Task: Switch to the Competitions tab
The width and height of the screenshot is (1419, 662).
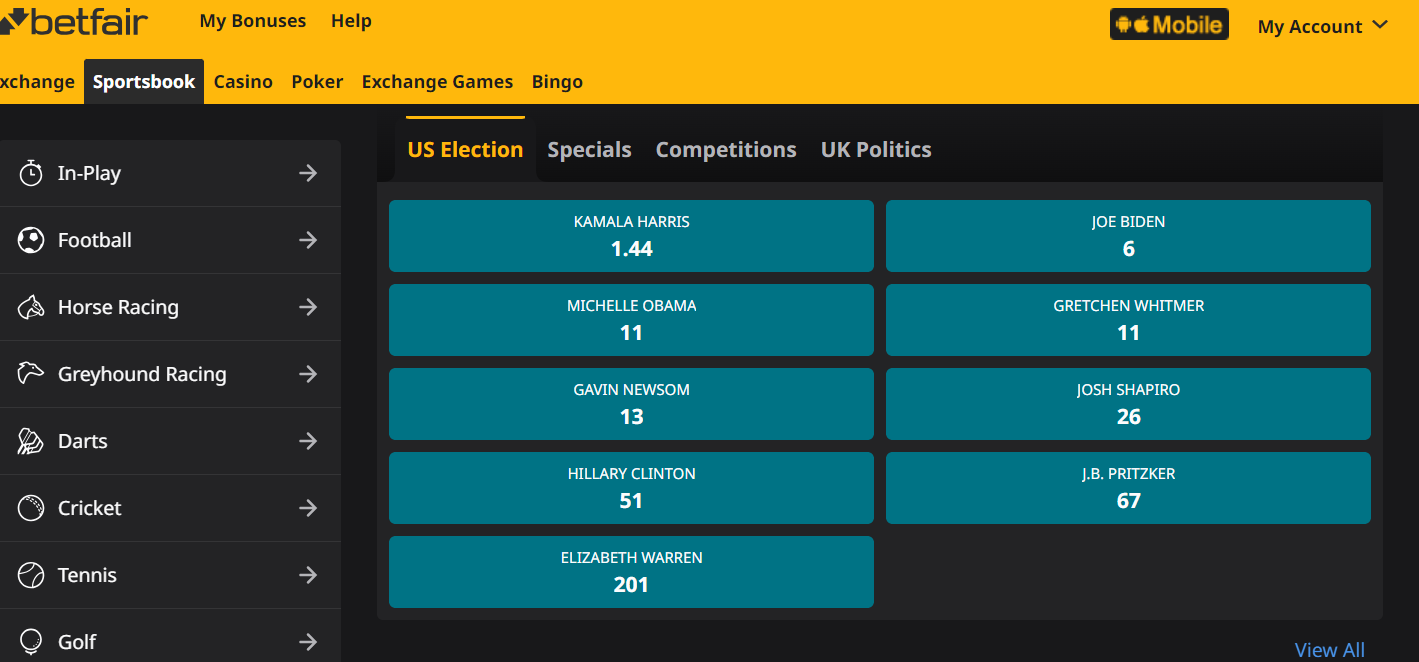Action: coord(726,150)
